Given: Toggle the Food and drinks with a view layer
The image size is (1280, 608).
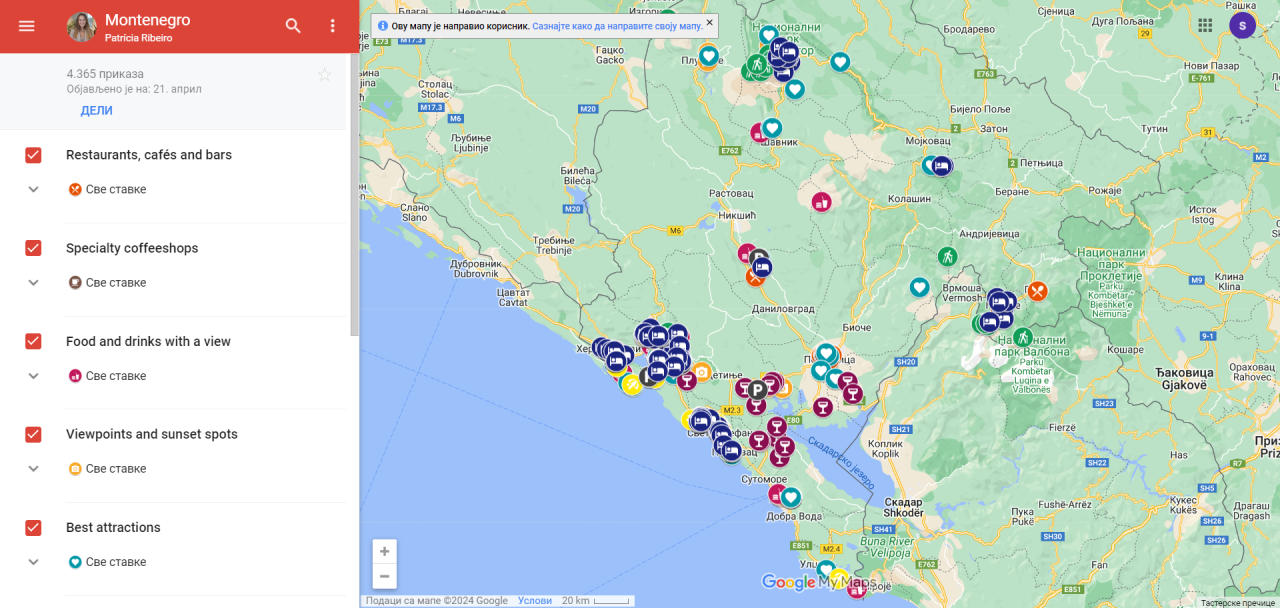Looking at the screenshot, I should tap(33, 341).
